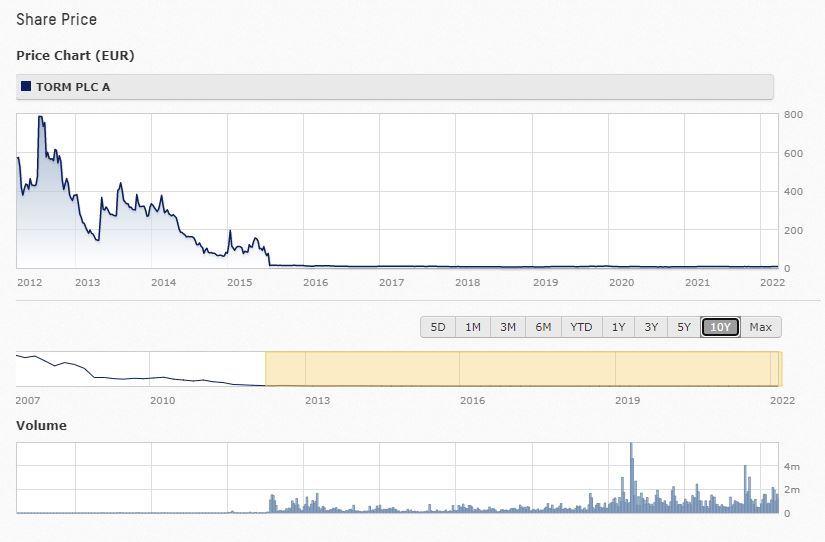Image resolution: width=825 pixels, height=542 pixels.
Task: Switch to the 5Y range
Action: (684, 327)
